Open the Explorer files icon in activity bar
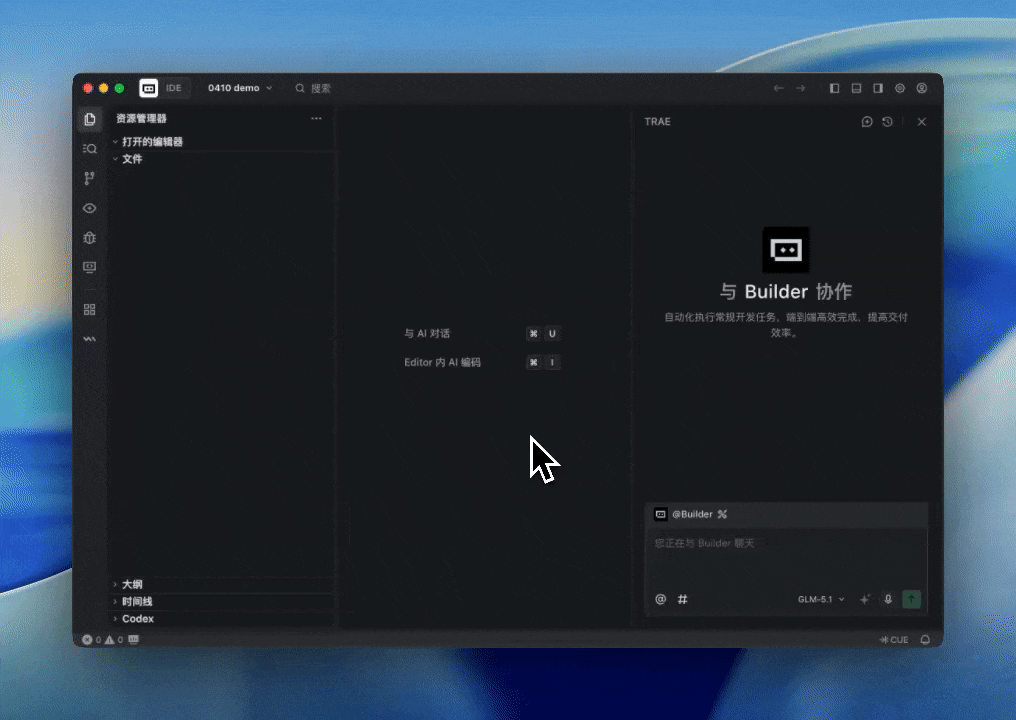 [89, 119]
